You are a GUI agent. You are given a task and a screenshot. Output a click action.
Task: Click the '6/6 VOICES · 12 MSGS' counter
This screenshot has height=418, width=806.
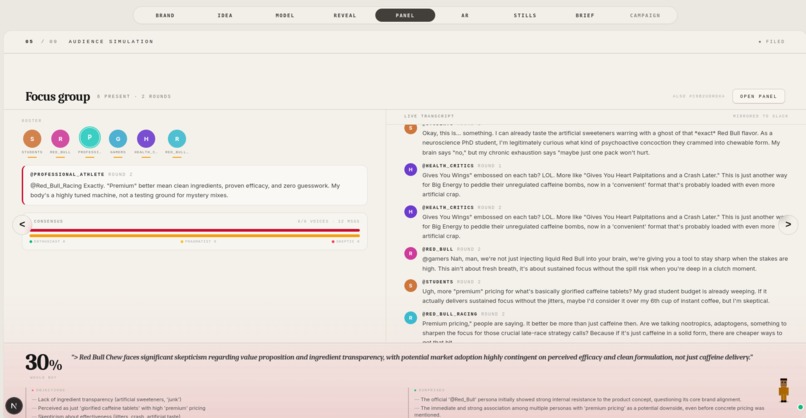click(328, 222)
